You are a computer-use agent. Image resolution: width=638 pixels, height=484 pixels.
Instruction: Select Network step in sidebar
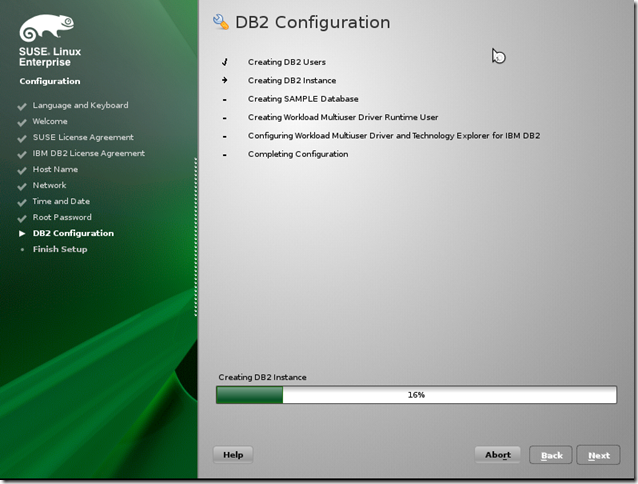pyautogui.click(x=49, y=185)
